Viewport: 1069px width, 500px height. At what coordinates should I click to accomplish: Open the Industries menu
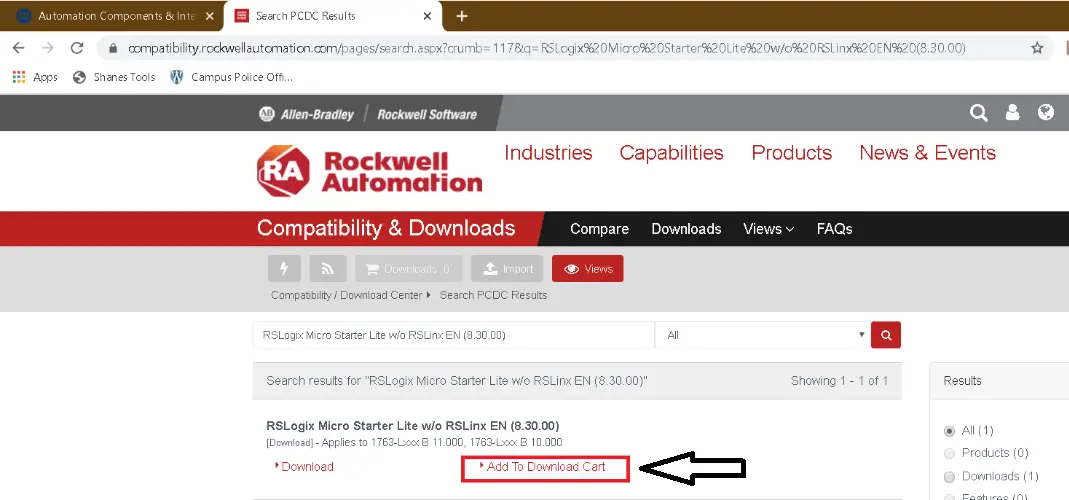[548, 152]
